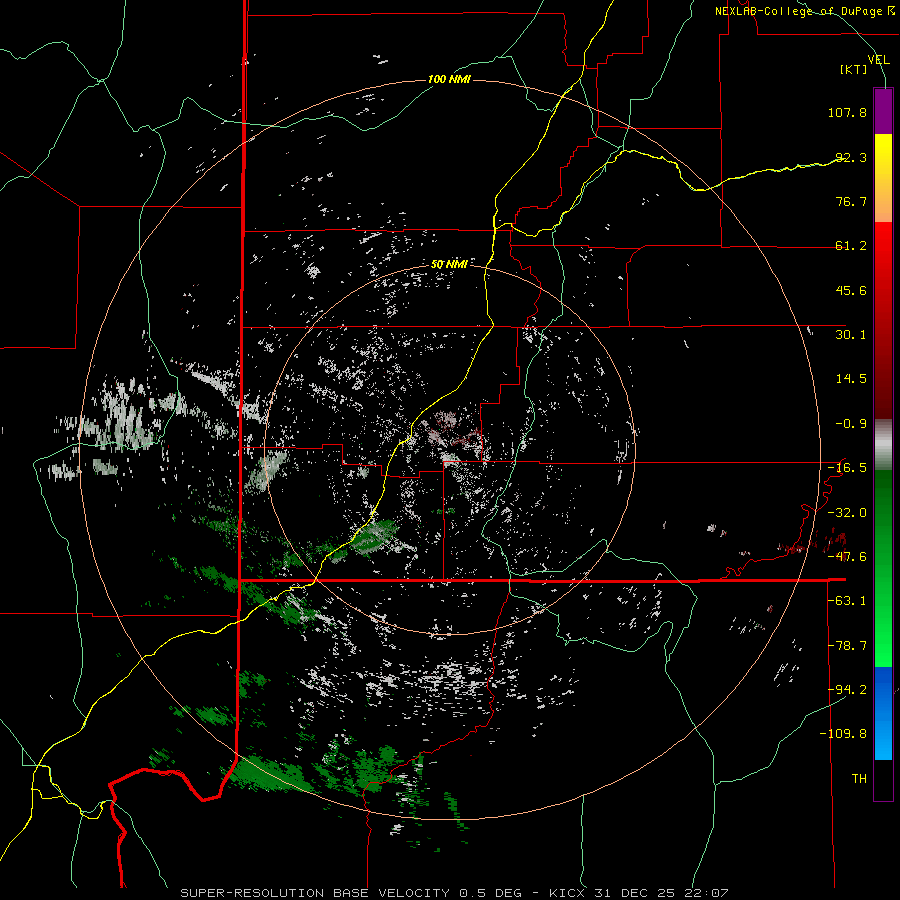The height and width of the screenshot is (900, 900).
Task: Click the TH label at the bottom of the legend
Action: [859, 779]
